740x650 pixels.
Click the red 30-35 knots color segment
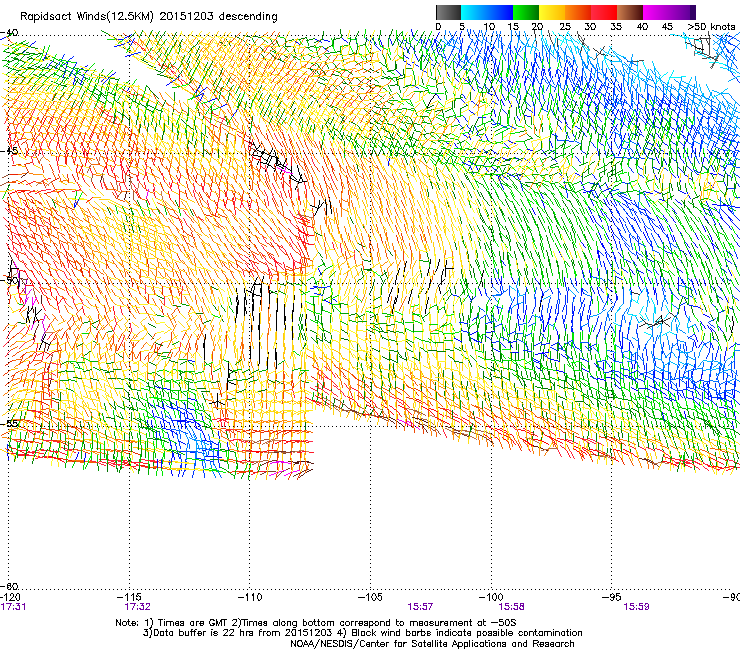click(x=604, y=13)
